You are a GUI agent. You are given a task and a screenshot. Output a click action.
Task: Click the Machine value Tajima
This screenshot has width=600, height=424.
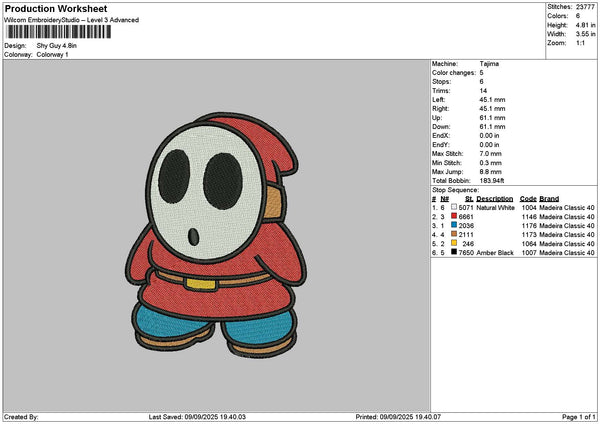coord(489,64)
